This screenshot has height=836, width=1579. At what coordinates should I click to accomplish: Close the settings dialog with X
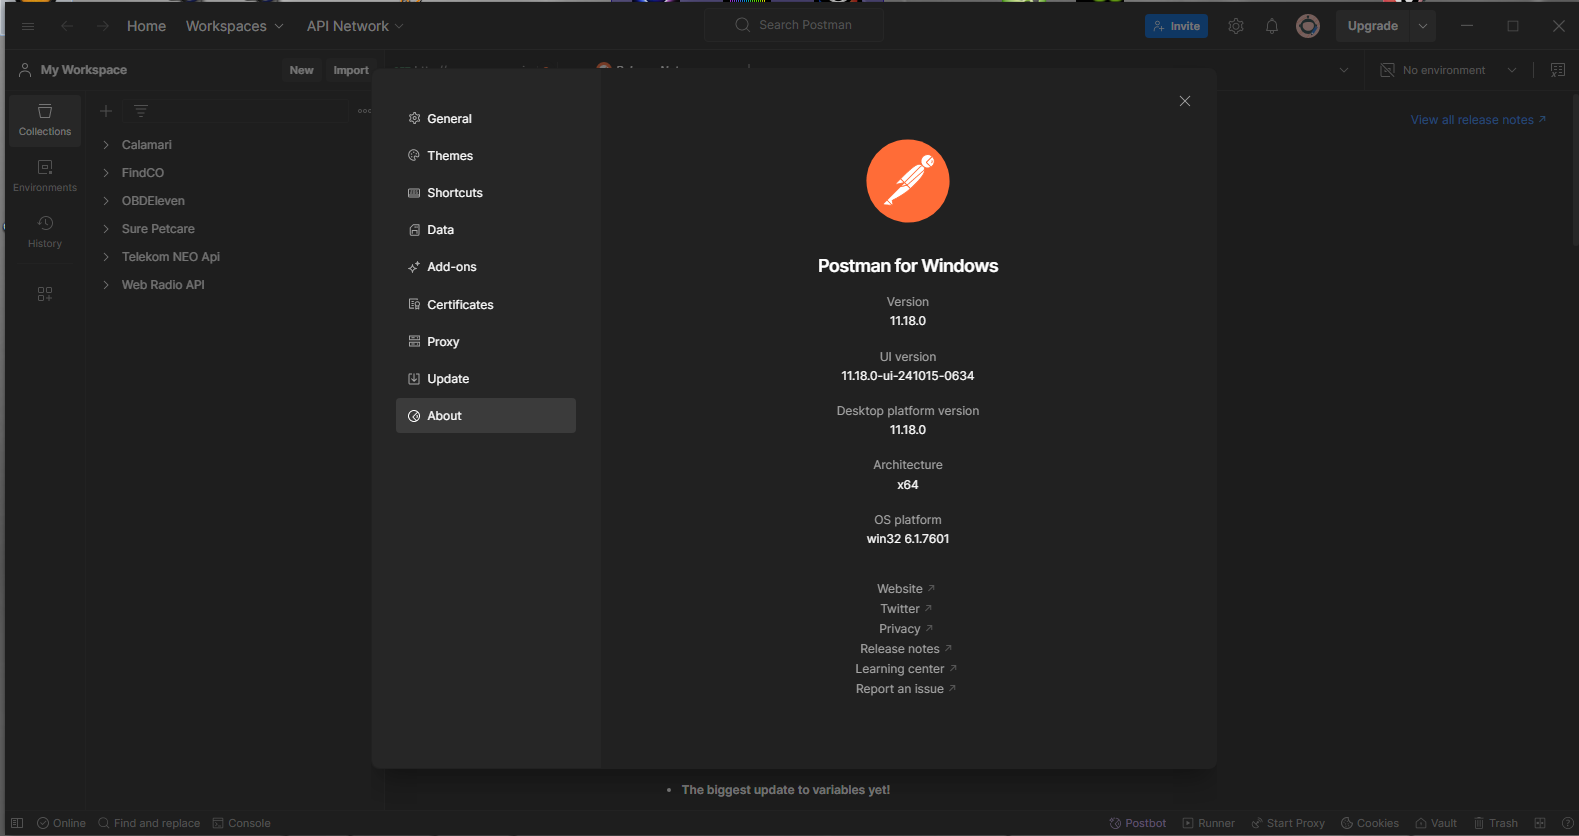pyautogui.click(x=1185, y=101)
